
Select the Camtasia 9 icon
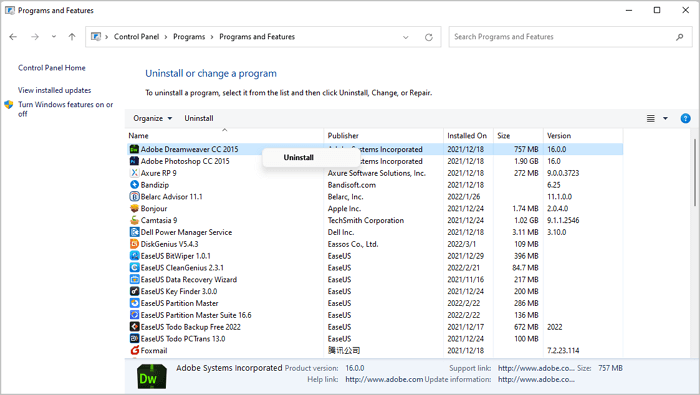point(134,220)
